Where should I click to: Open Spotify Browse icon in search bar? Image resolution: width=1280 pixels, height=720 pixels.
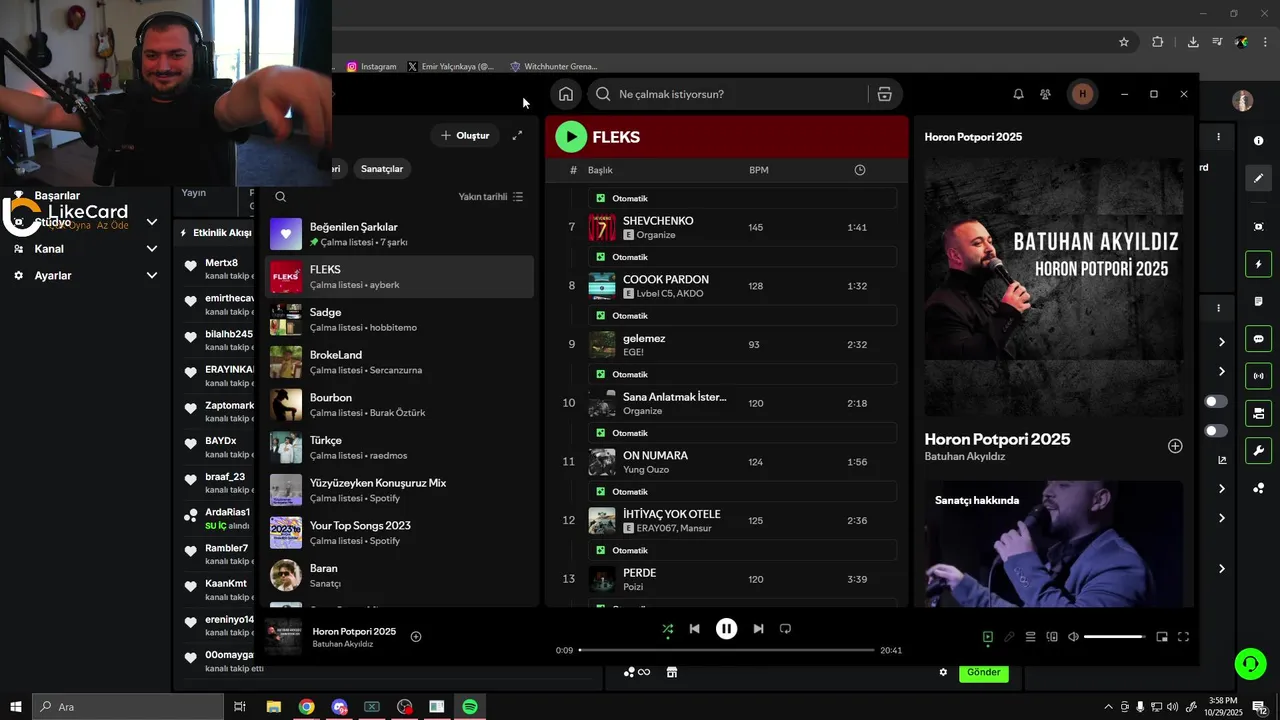[x=884, y=94]
